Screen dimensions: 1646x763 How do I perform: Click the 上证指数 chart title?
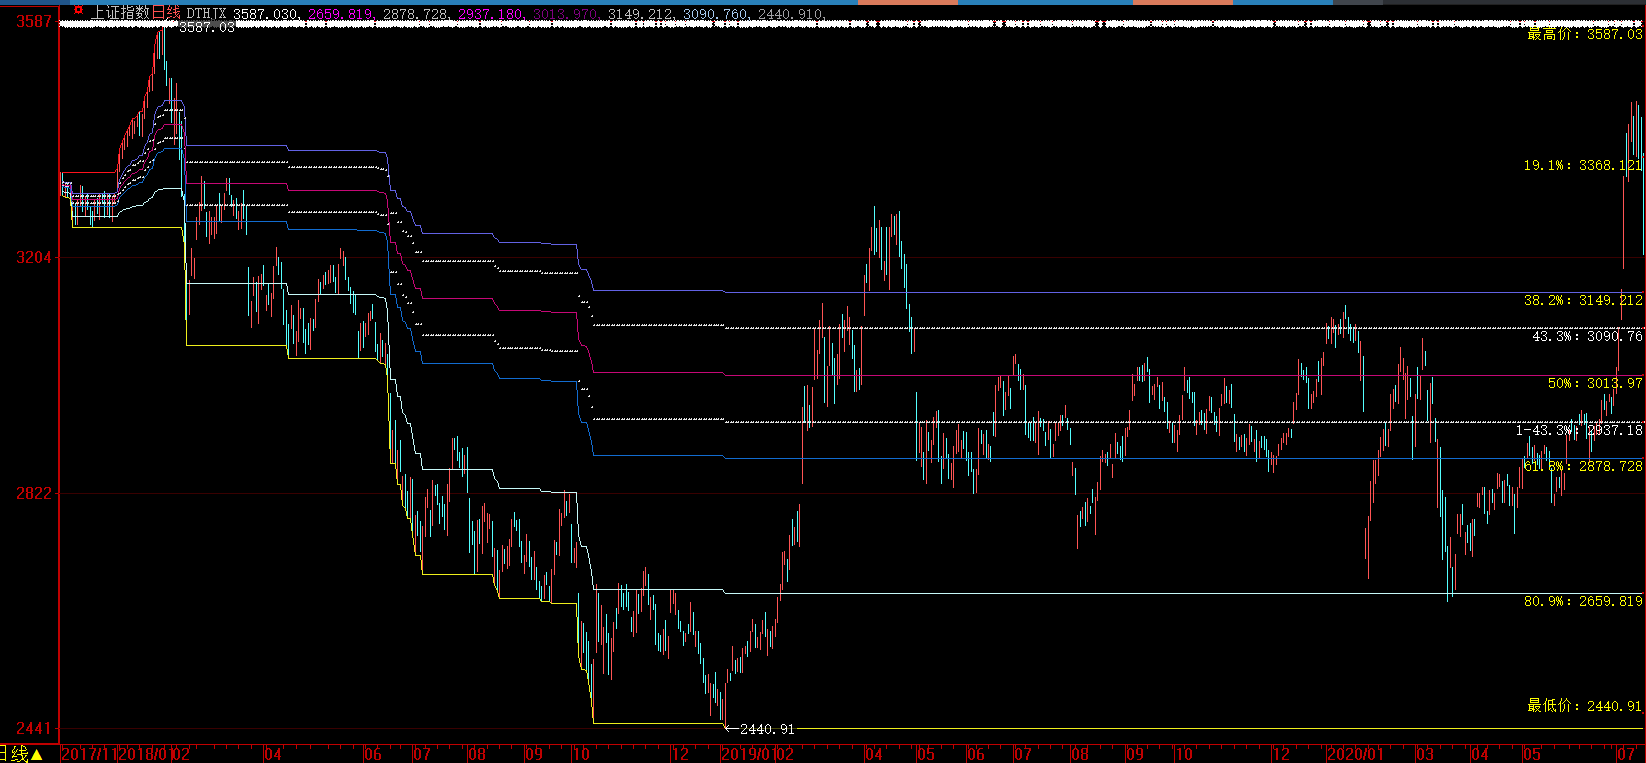121,13
